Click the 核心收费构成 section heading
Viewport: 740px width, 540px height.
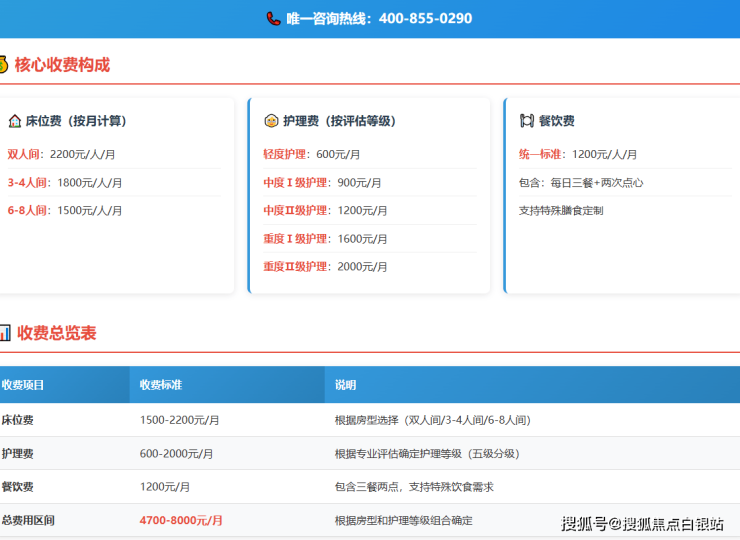[62, 65]
